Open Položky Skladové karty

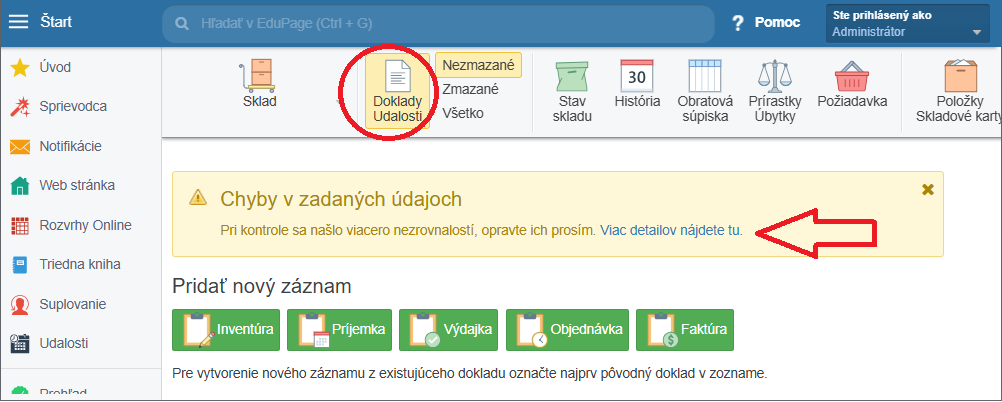(x=960, y=91)
